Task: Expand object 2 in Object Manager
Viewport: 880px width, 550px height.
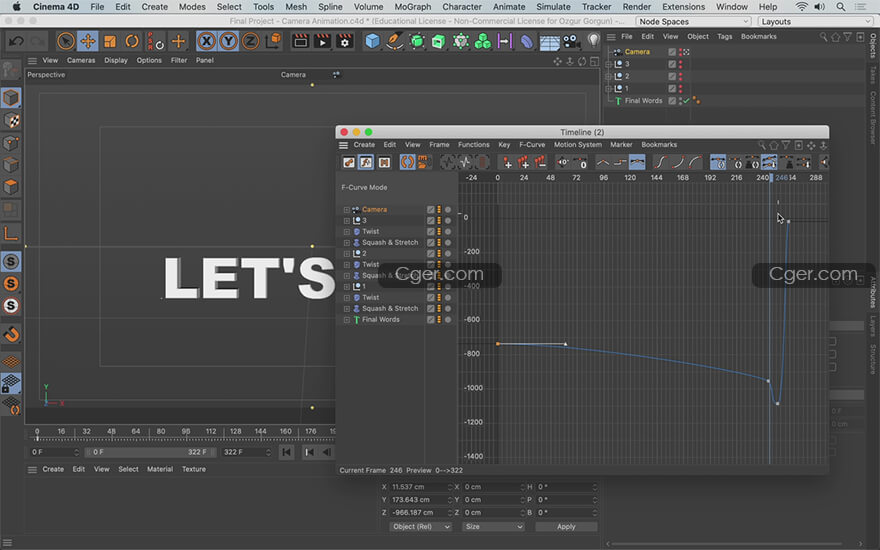Action: click(x=608, y=76)
